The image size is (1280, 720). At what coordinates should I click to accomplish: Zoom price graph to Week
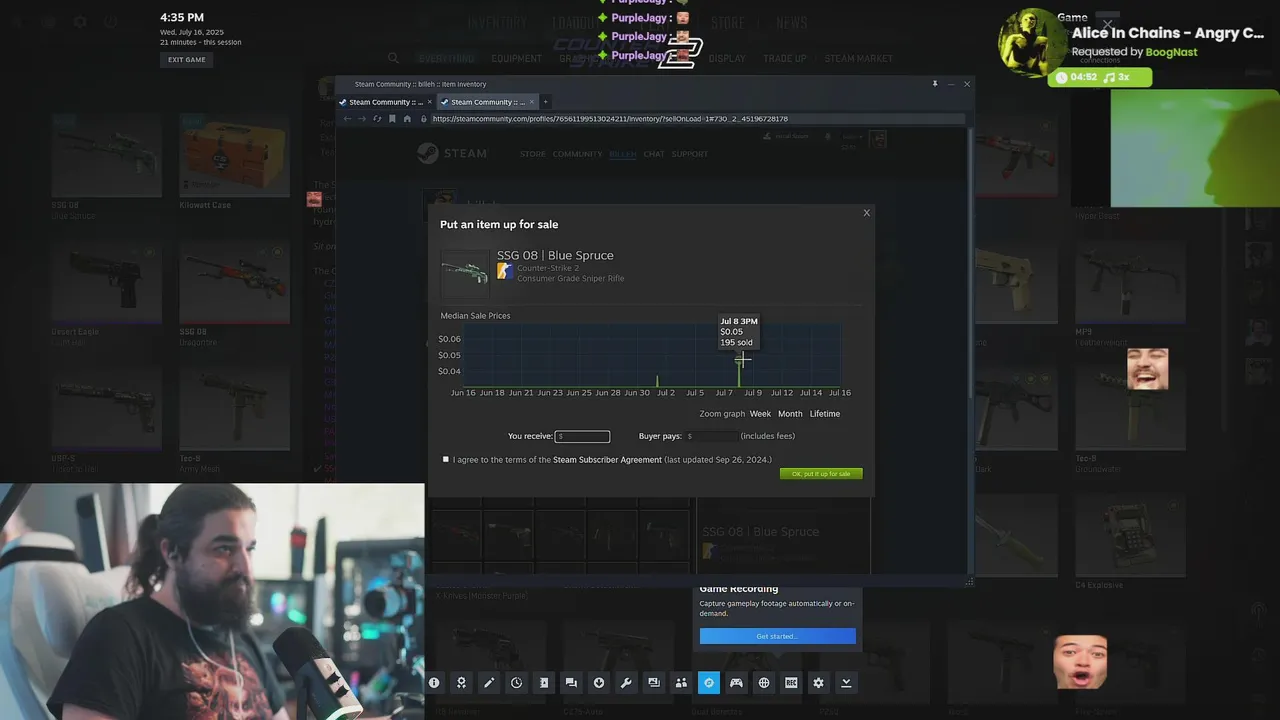pos(760,414)
